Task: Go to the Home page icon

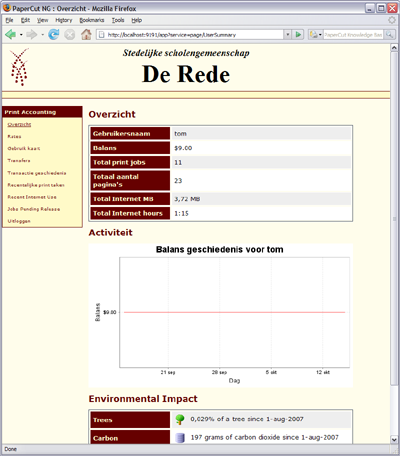Action: [x=86, y=34]
